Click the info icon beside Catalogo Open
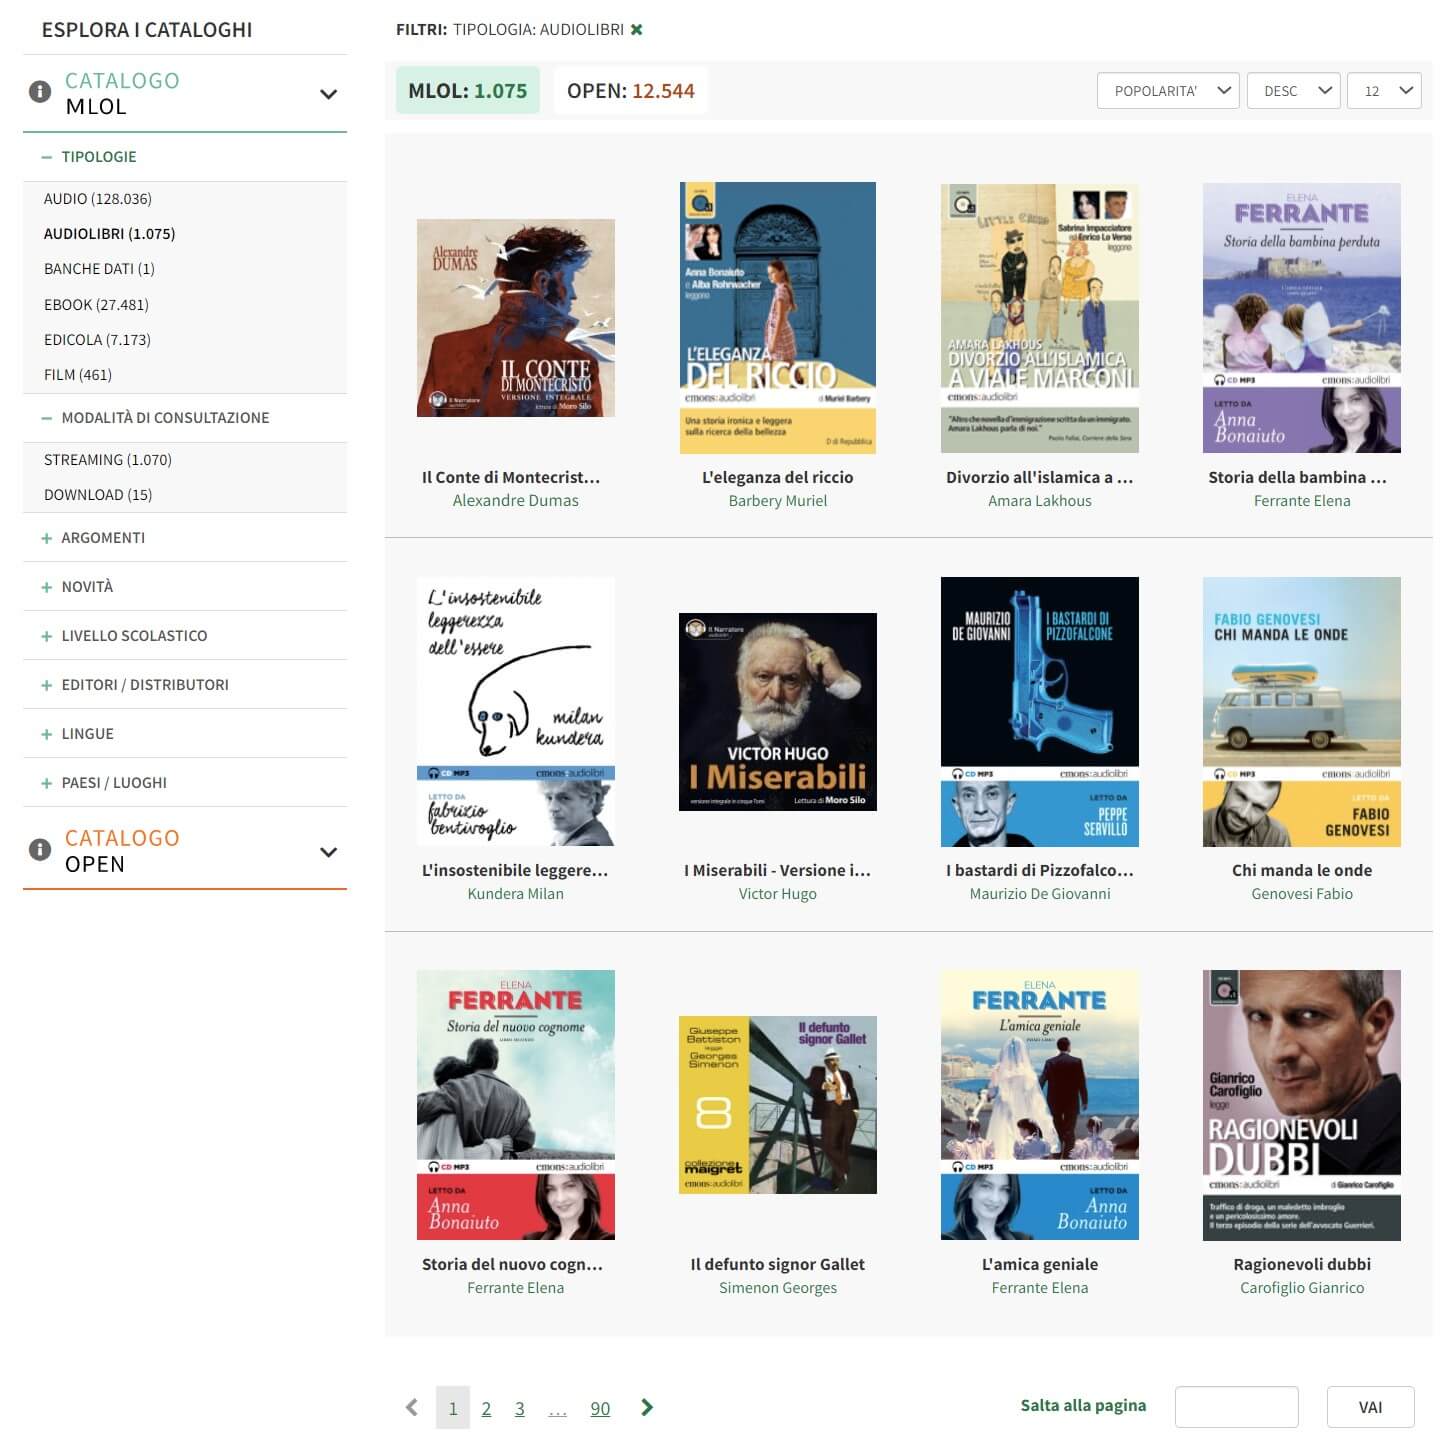 tap(40, 850)
